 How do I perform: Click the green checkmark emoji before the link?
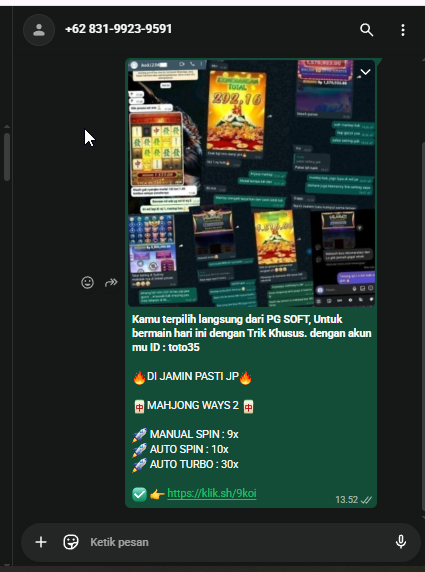click(x=139, y=494)
